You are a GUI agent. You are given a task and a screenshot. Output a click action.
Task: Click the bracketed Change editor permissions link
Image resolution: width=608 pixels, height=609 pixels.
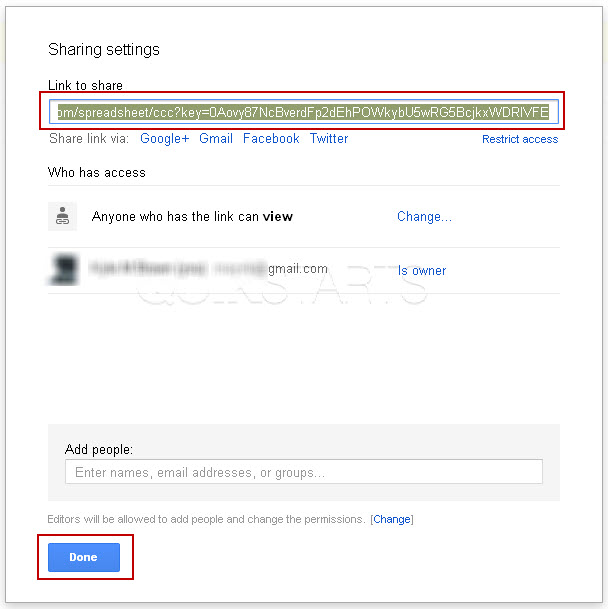click(x=392, y=519)
